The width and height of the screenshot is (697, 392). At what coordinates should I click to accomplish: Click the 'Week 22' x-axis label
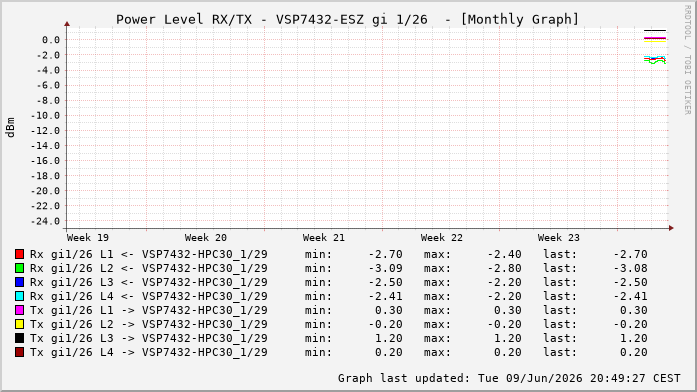click(441, 238)
